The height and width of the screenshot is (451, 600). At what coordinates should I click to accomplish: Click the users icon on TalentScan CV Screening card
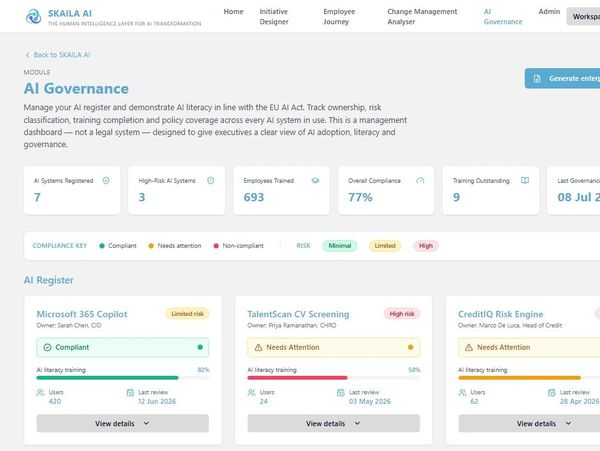(x=251, y=393)
